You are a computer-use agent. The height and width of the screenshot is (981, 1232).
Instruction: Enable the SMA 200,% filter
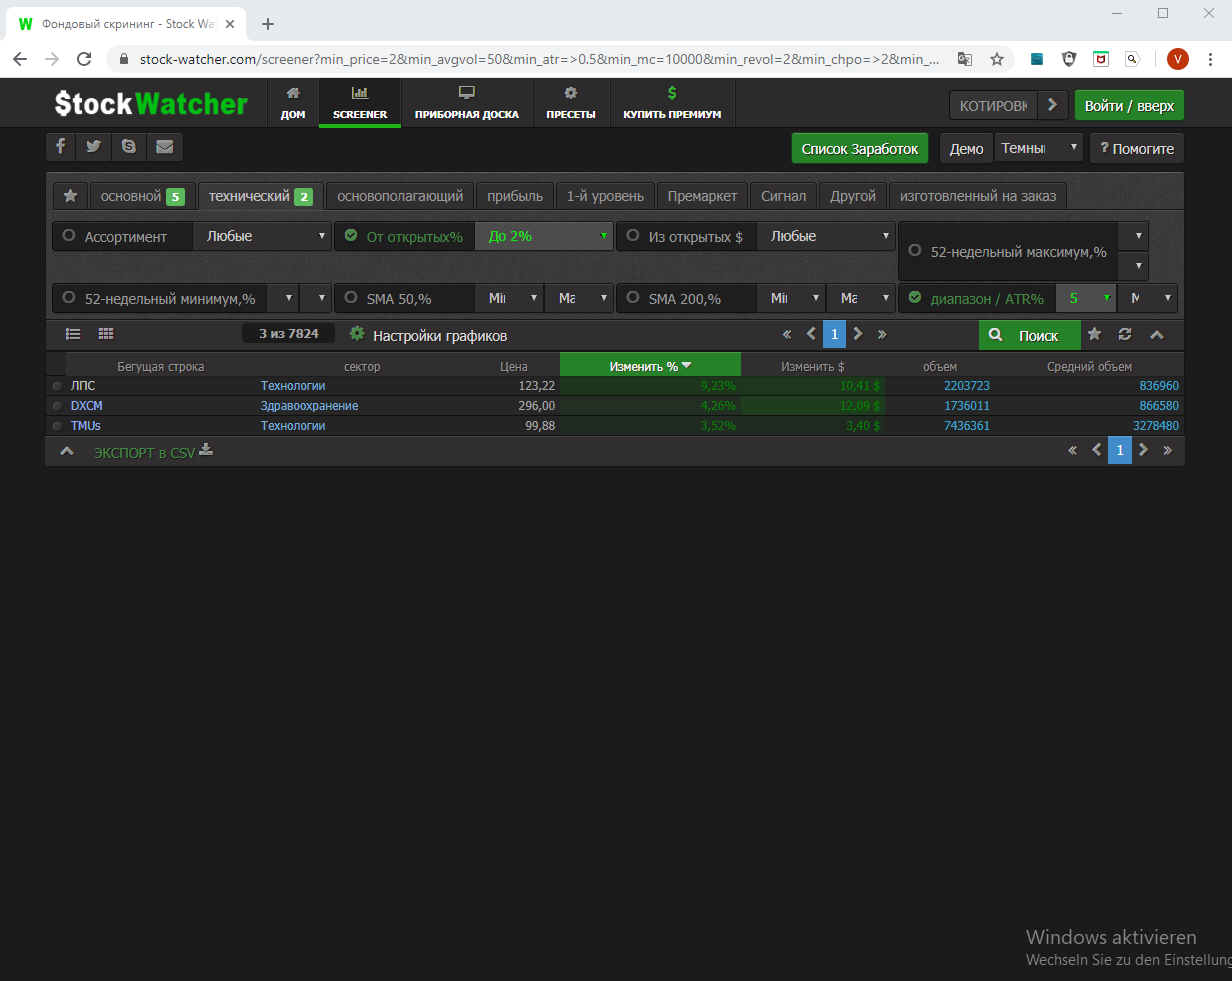point(633,298)
